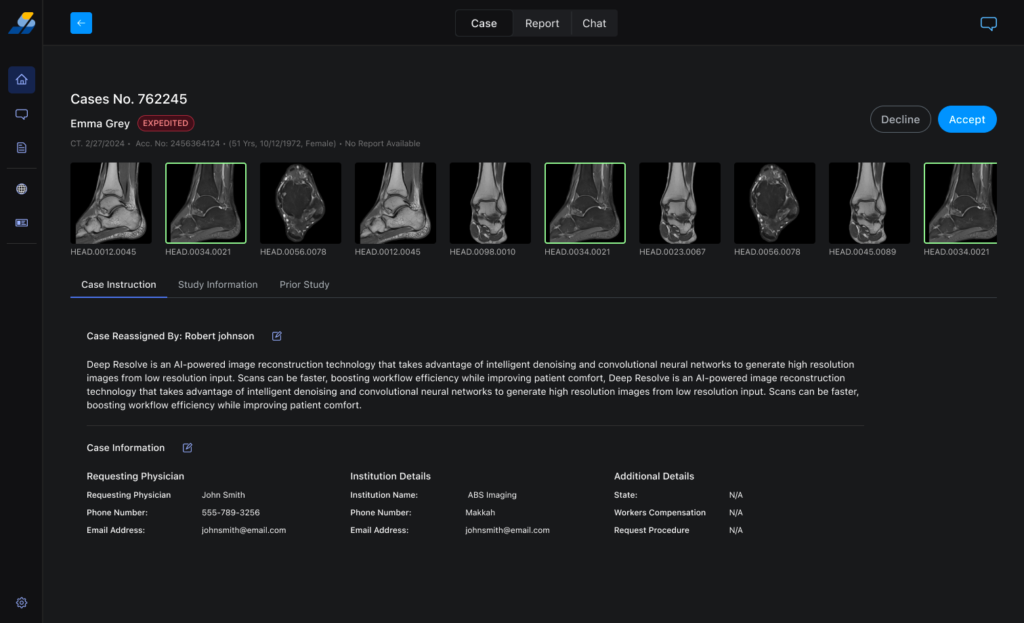Click the message icon at top right
Screen dimensions: 1024x623
[x=988, y=23]
